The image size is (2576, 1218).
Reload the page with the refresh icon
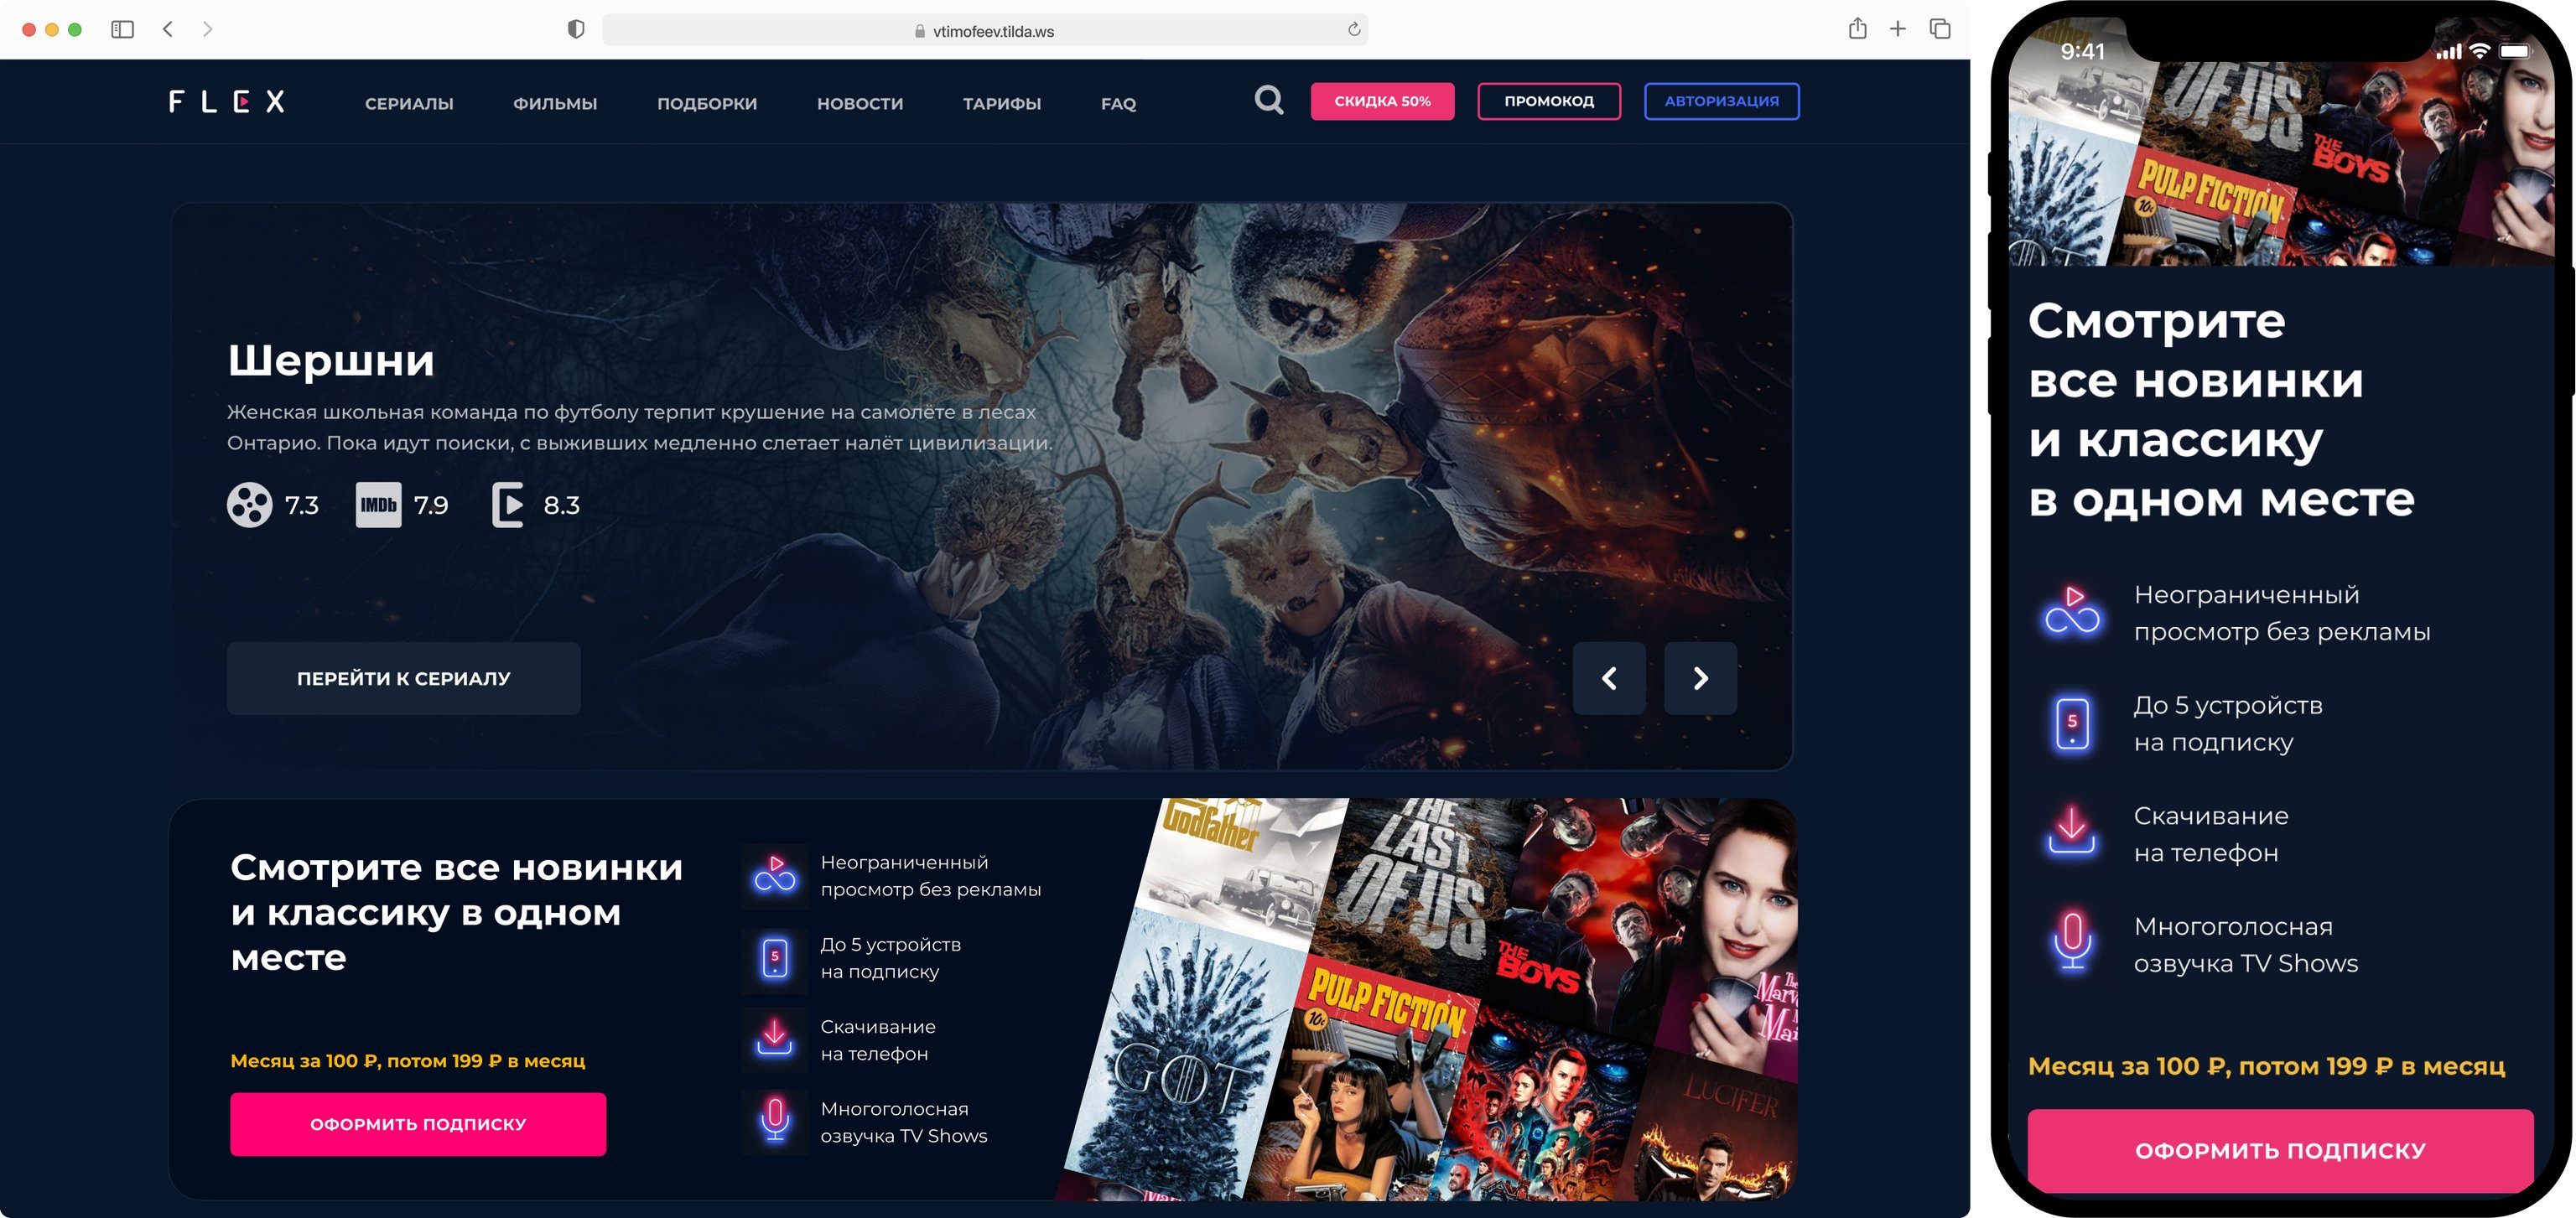tap(1354, 30)
